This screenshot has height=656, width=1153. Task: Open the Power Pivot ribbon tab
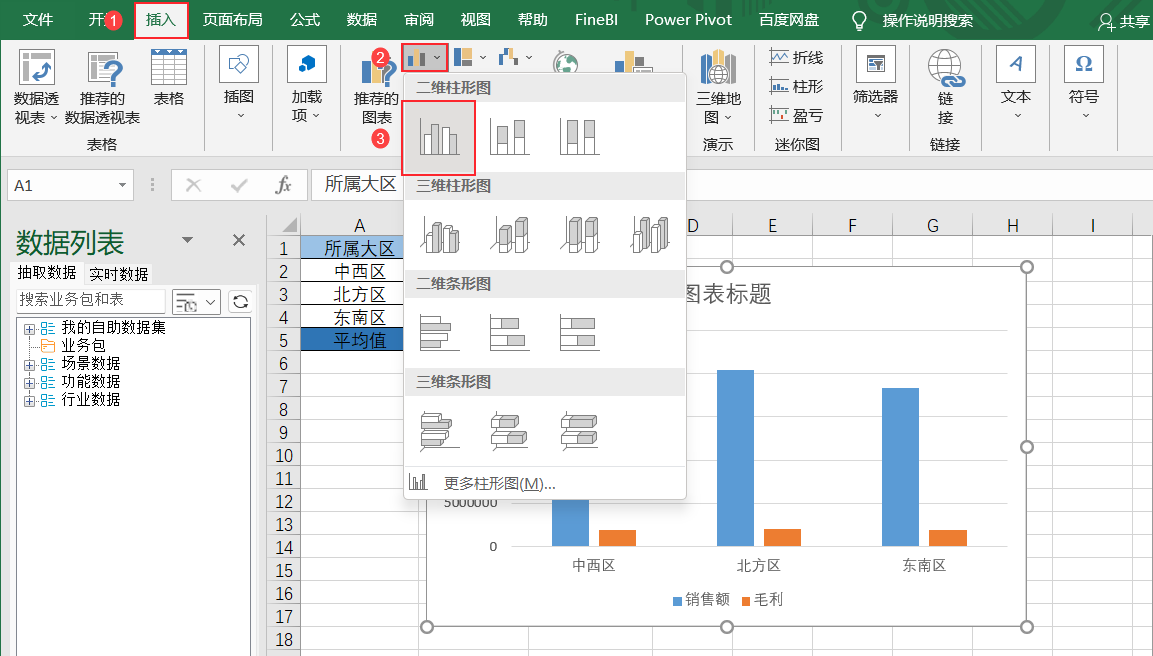(x=688, y=20)
